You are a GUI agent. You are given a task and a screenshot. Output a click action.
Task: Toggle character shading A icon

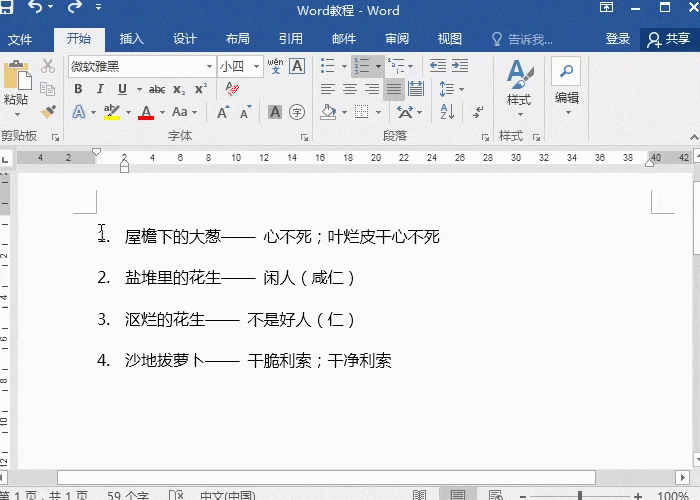pyautogui.click(x=275, y=112)
